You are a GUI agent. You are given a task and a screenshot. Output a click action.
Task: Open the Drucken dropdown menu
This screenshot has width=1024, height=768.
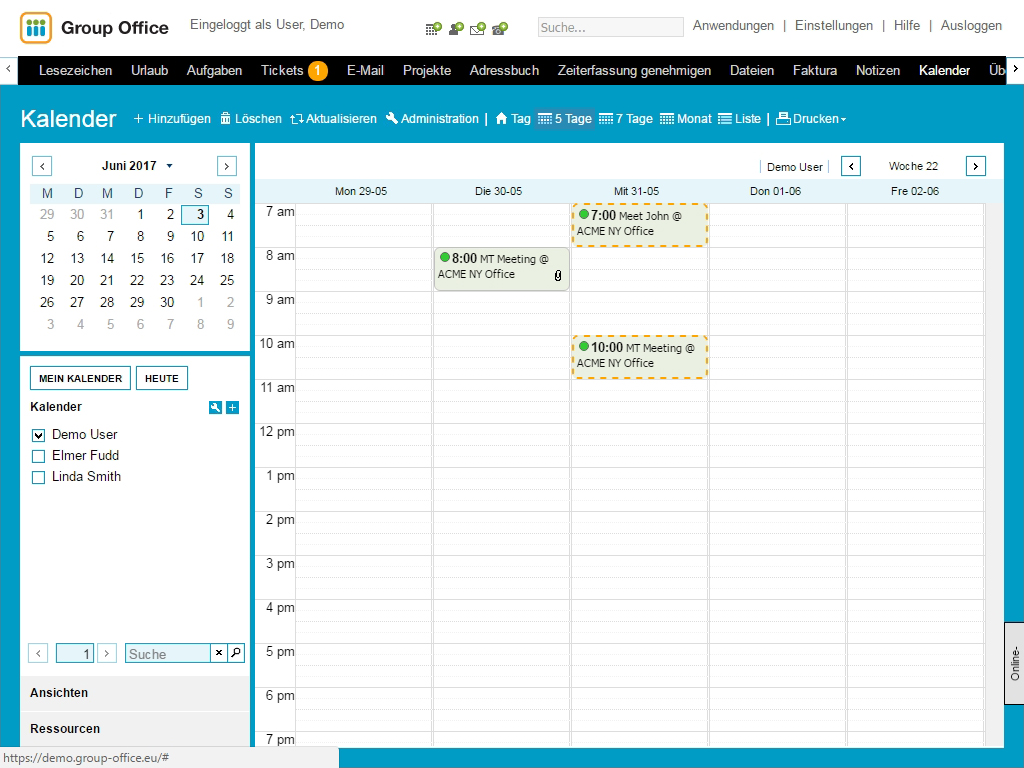click(811, 119)
